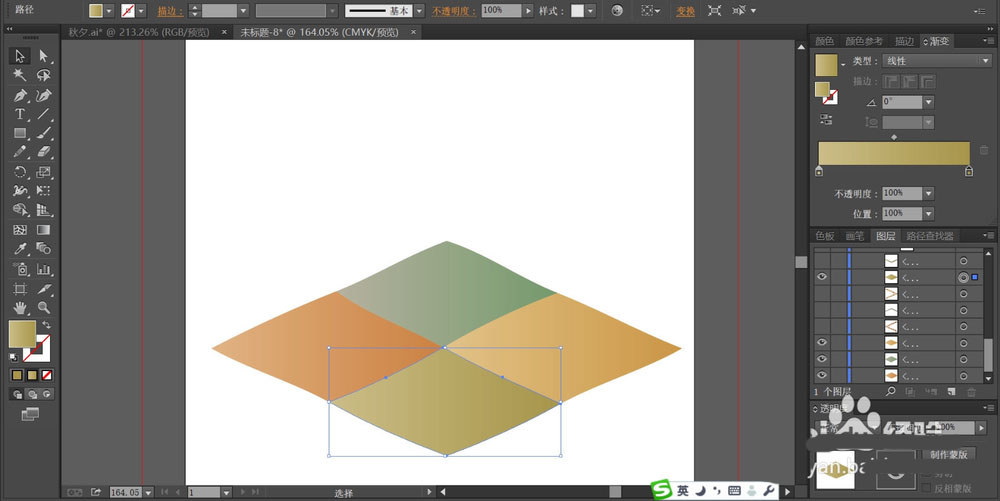This screenshot has height=501, width=1000.
Task: Select the Magic Wand tool
Action: coord(20,75)
